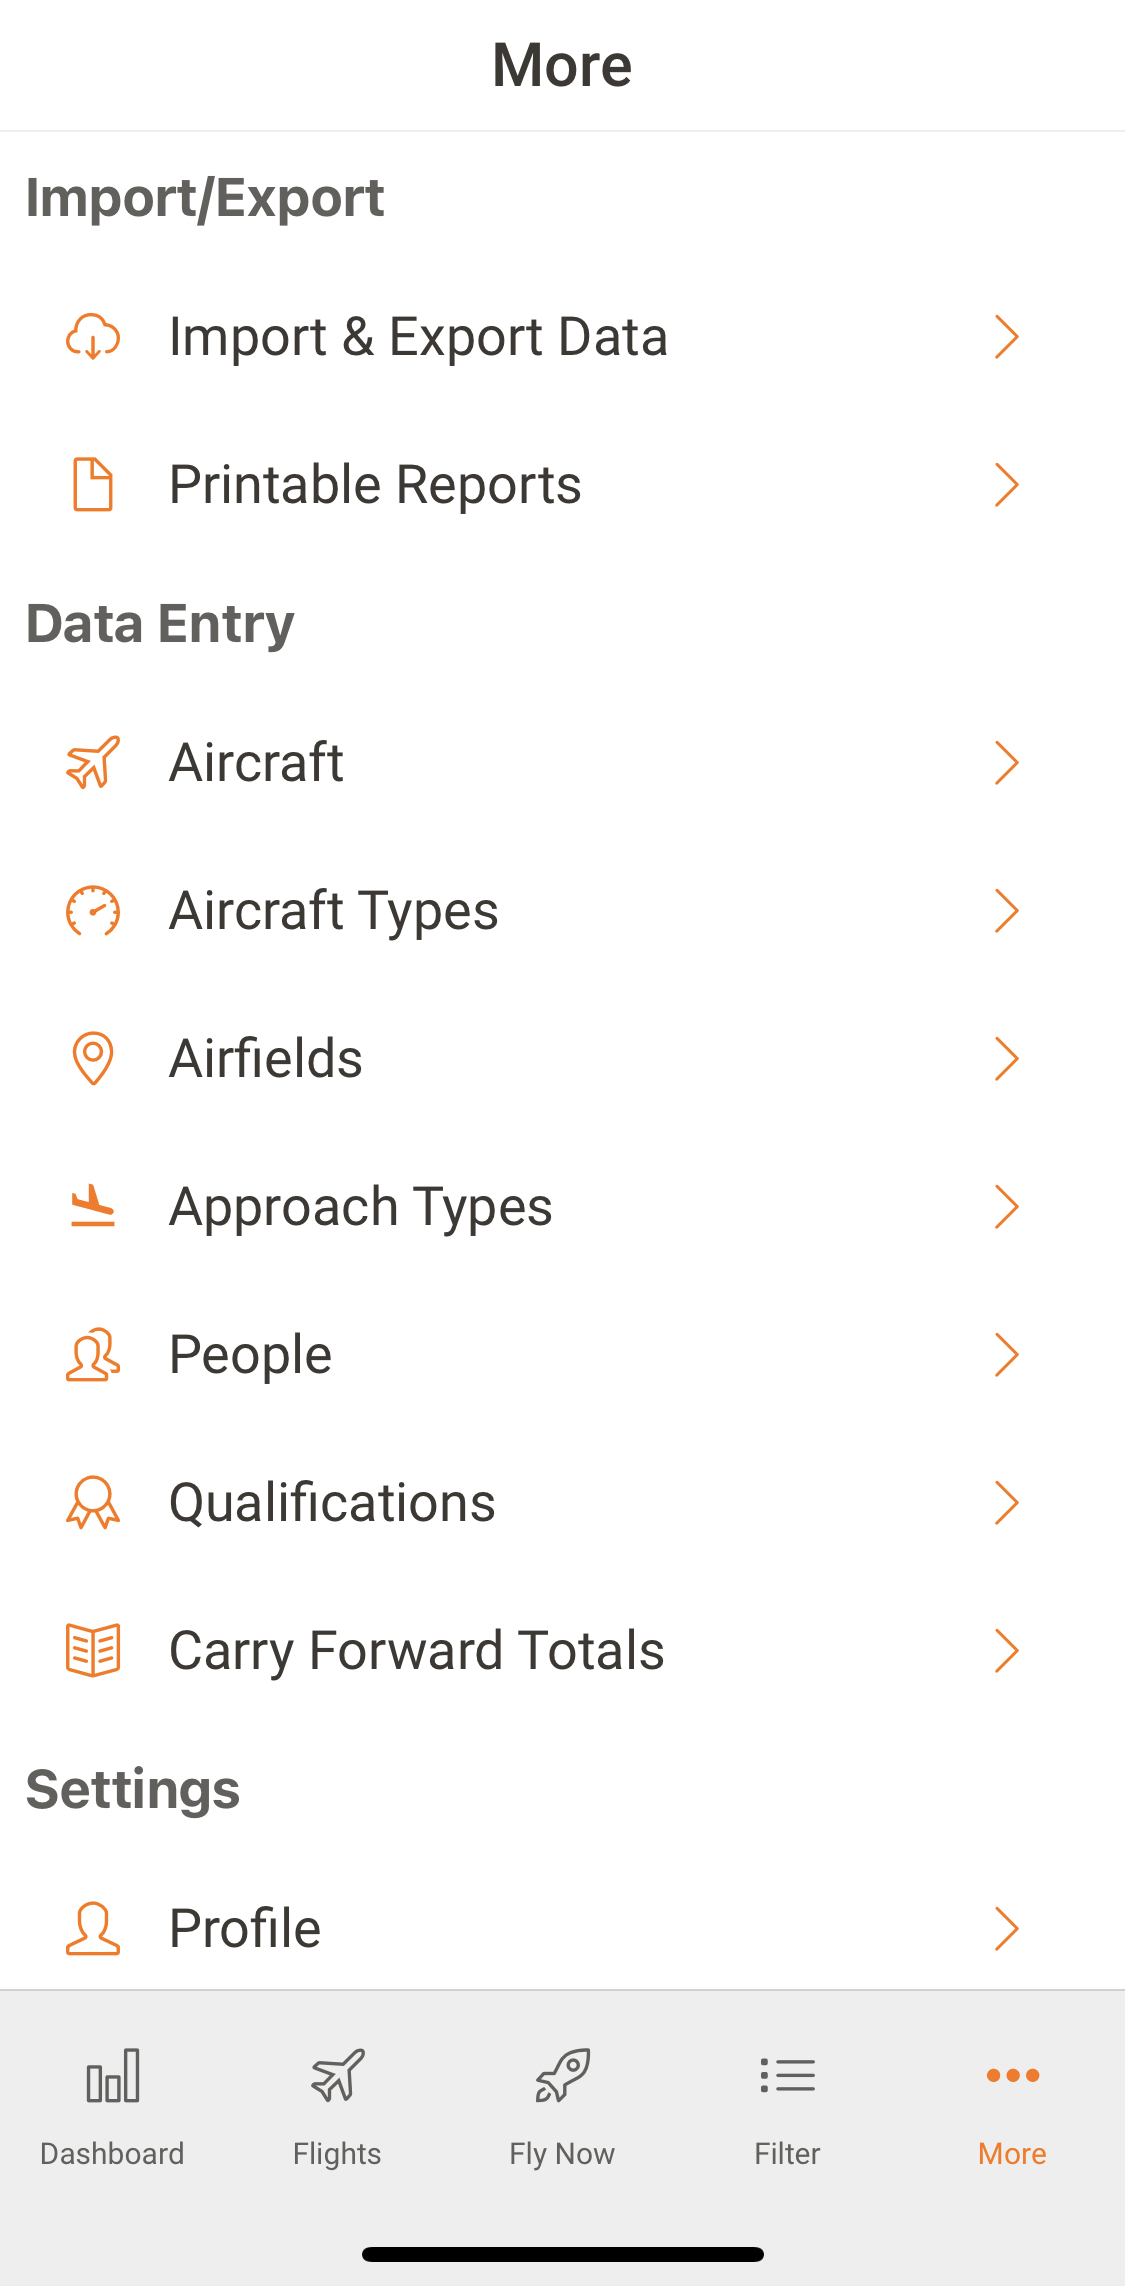Tap the award ribbon Qualifications icon
The width and height of the screenshot is (1125, 2286).
coord(93,1503)
